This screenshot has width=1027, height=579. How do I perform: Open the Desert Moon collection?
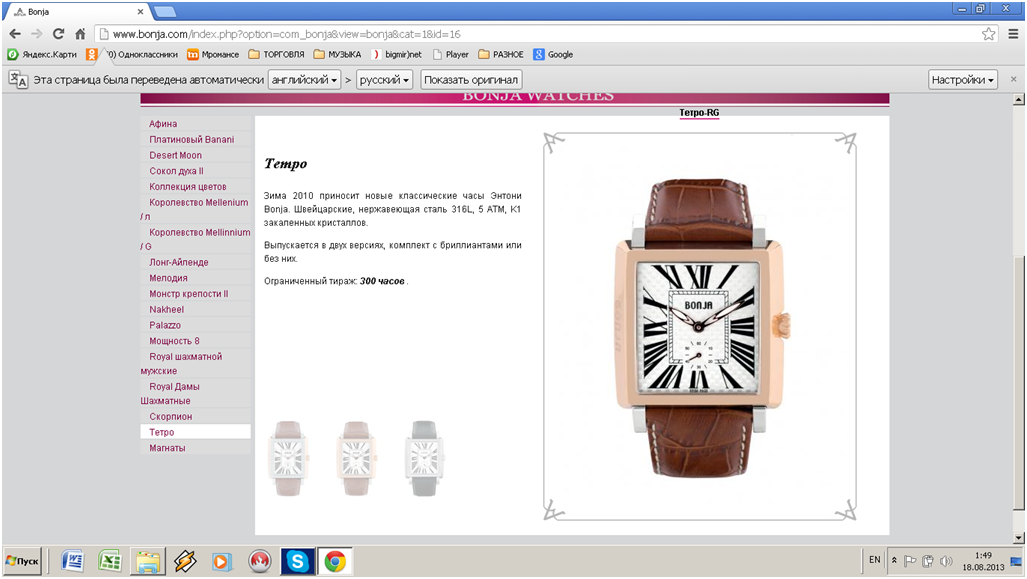click(x=176, y=155)
